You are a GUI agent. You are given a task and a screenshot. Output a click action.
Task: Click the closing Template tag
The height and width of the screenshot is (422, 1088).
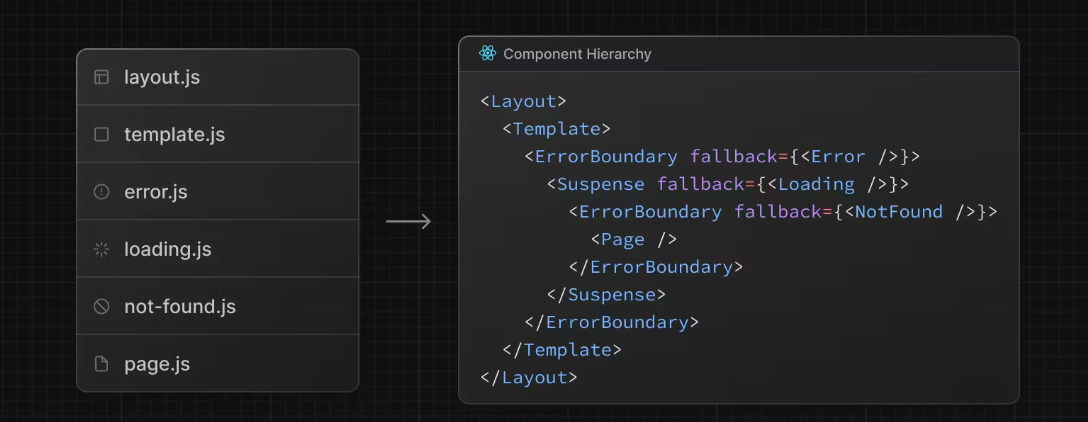click(x=562, y=350)
